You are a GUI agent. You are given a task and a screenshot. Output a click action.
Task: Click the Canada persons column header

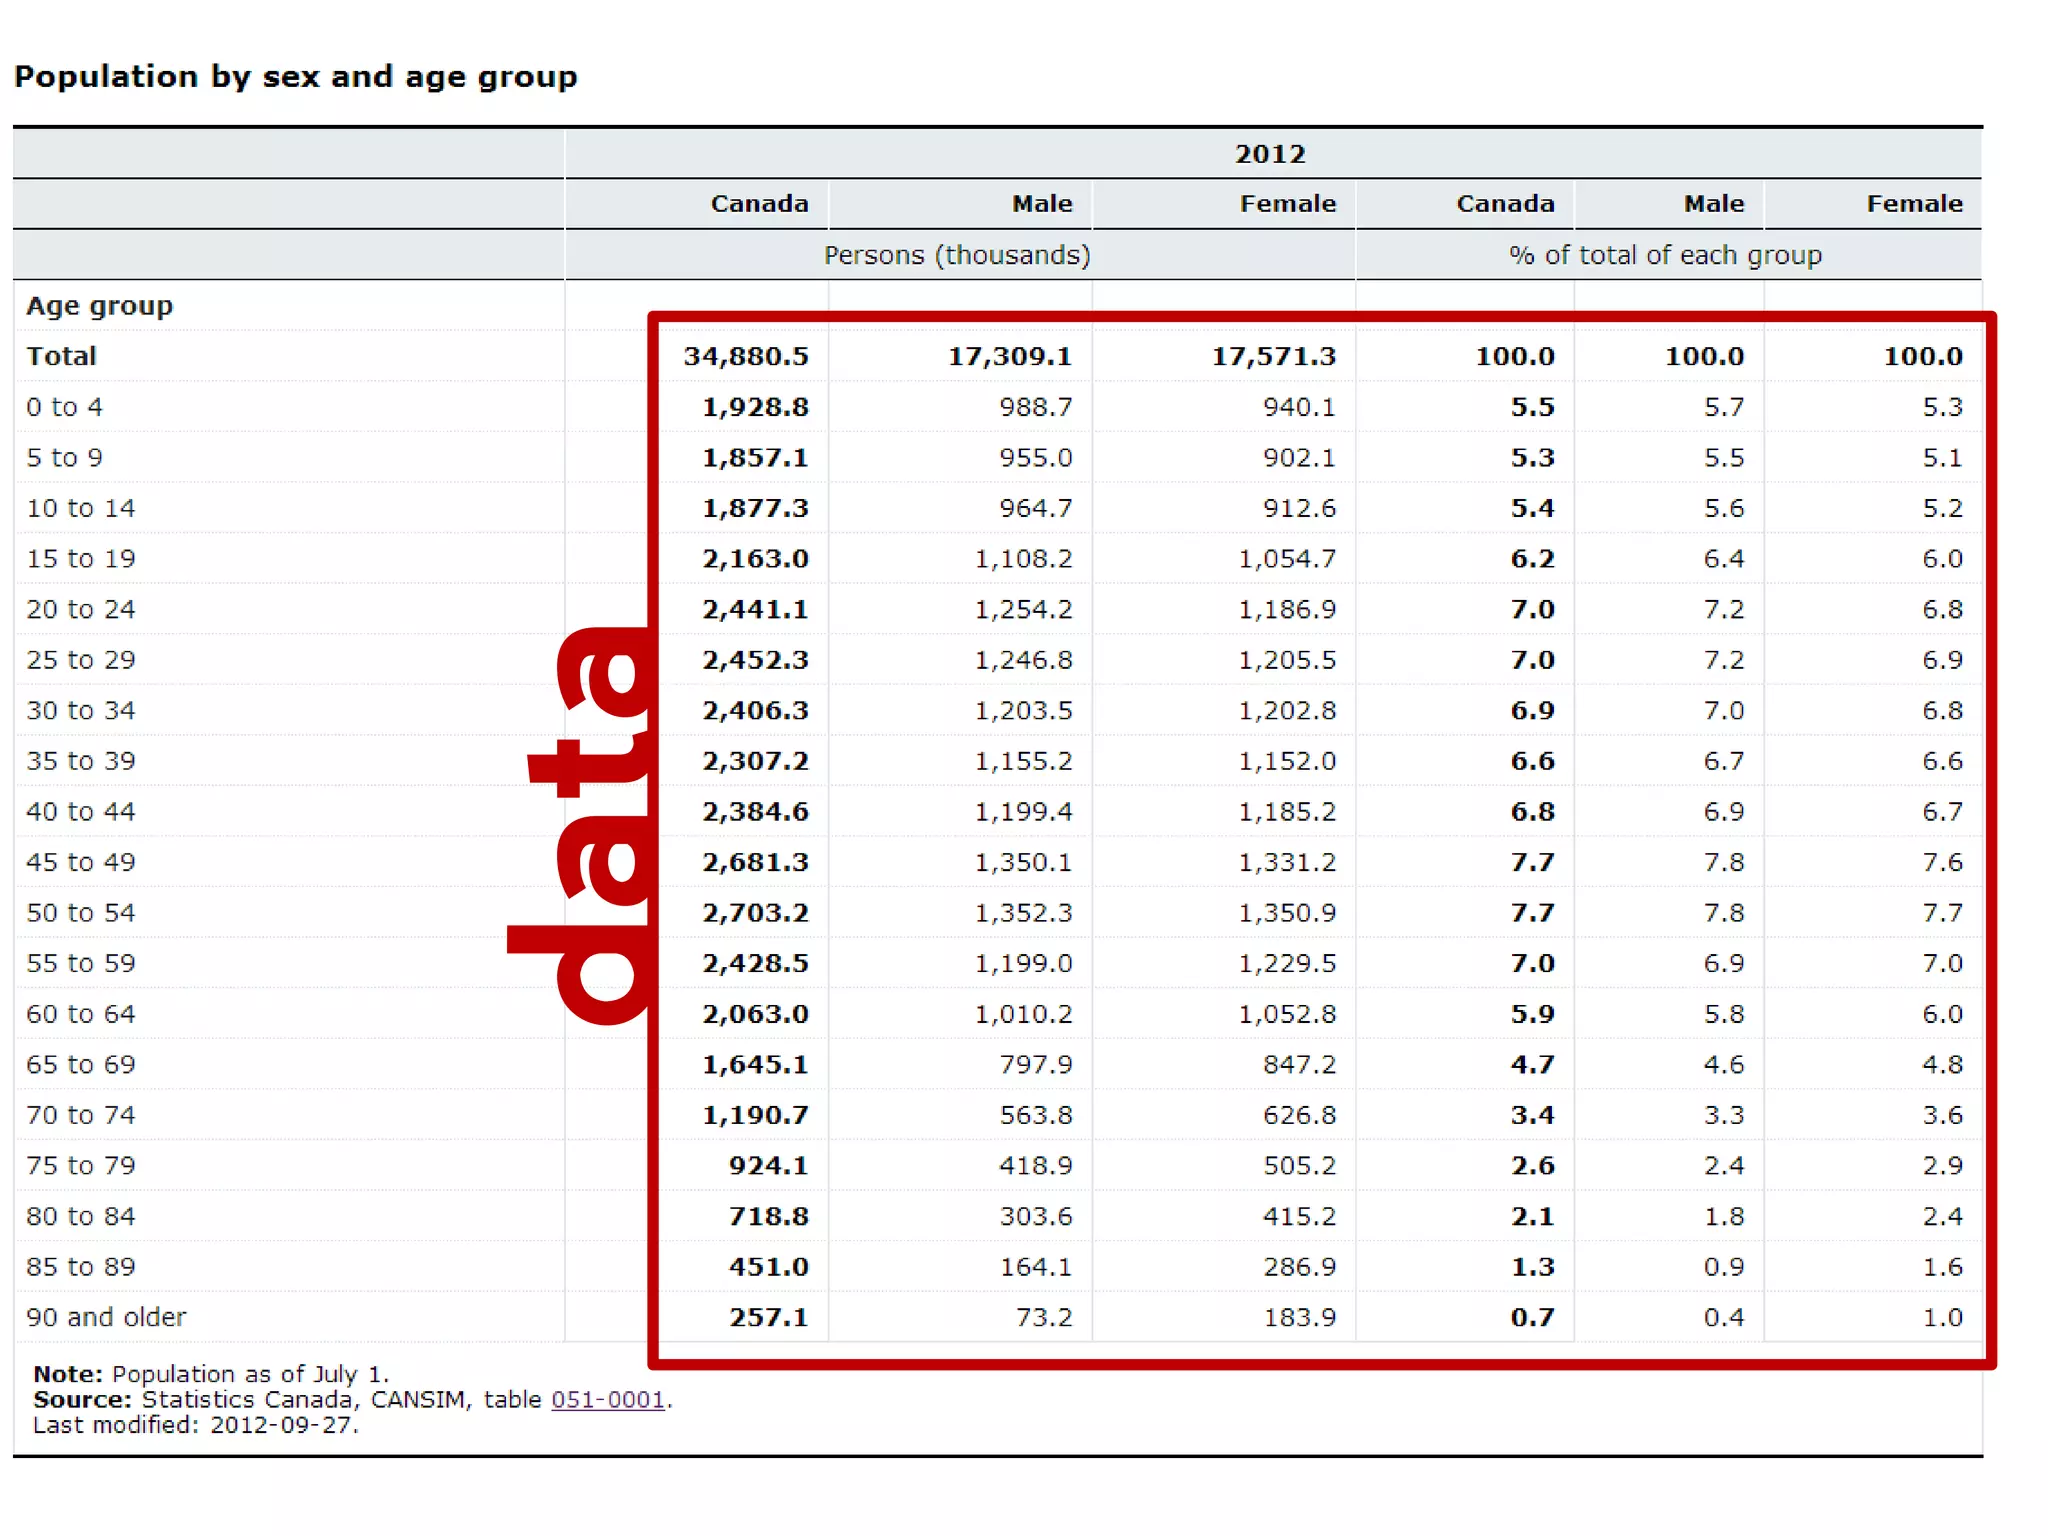759,204
